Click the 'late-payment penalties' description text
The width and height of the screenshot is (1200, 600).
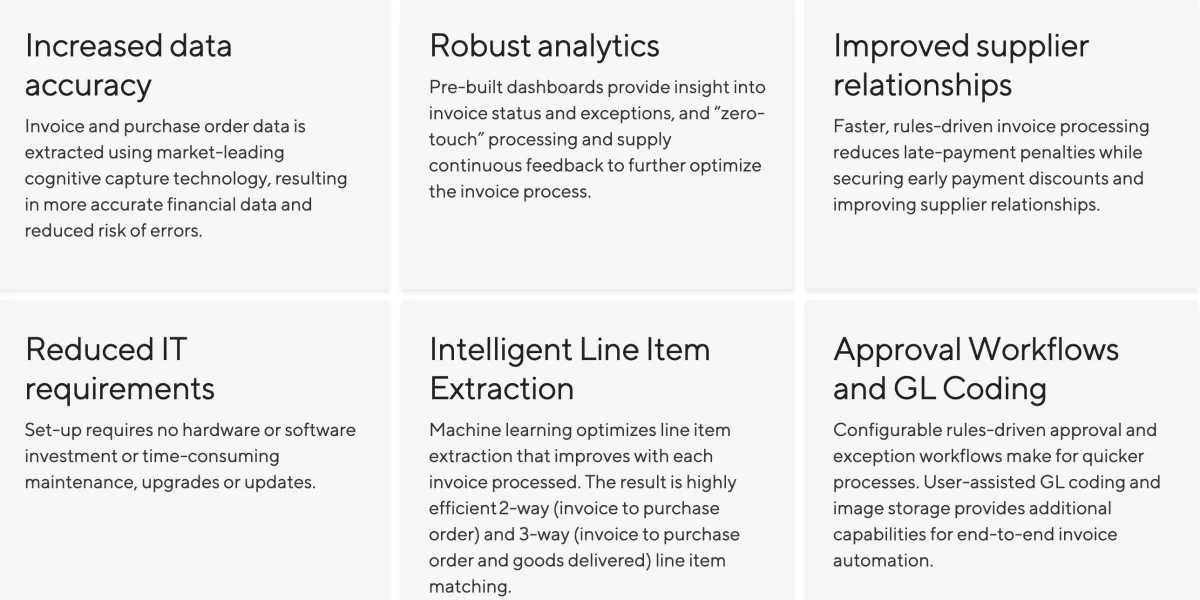click(1010, 152)
